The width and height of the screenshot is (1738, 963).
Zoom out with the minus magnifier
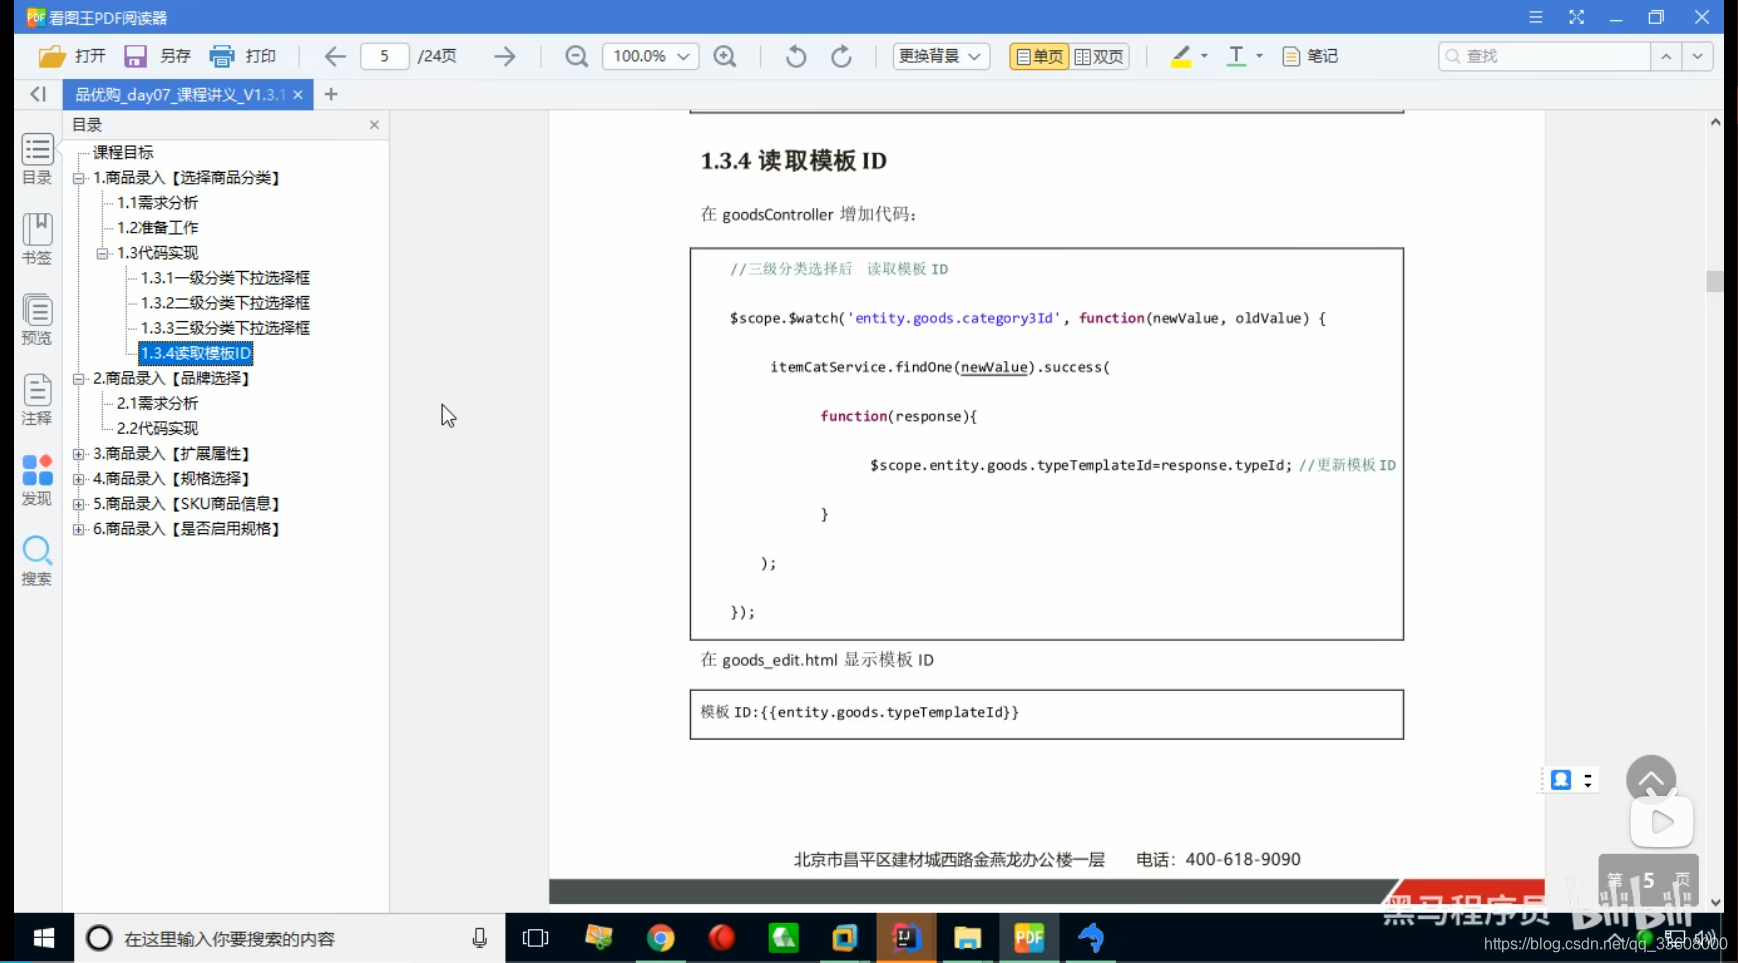(x=576, y=56)
